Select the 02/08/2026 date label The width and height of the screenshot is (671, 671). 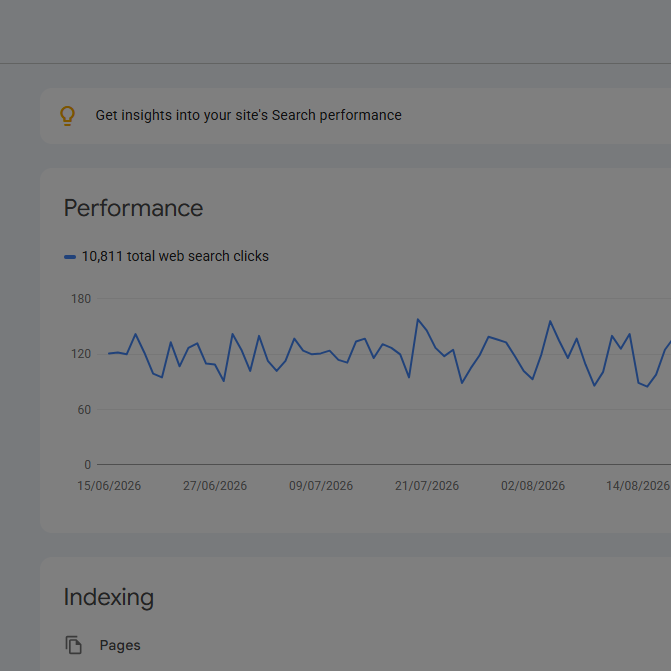[x=533, y=486]
